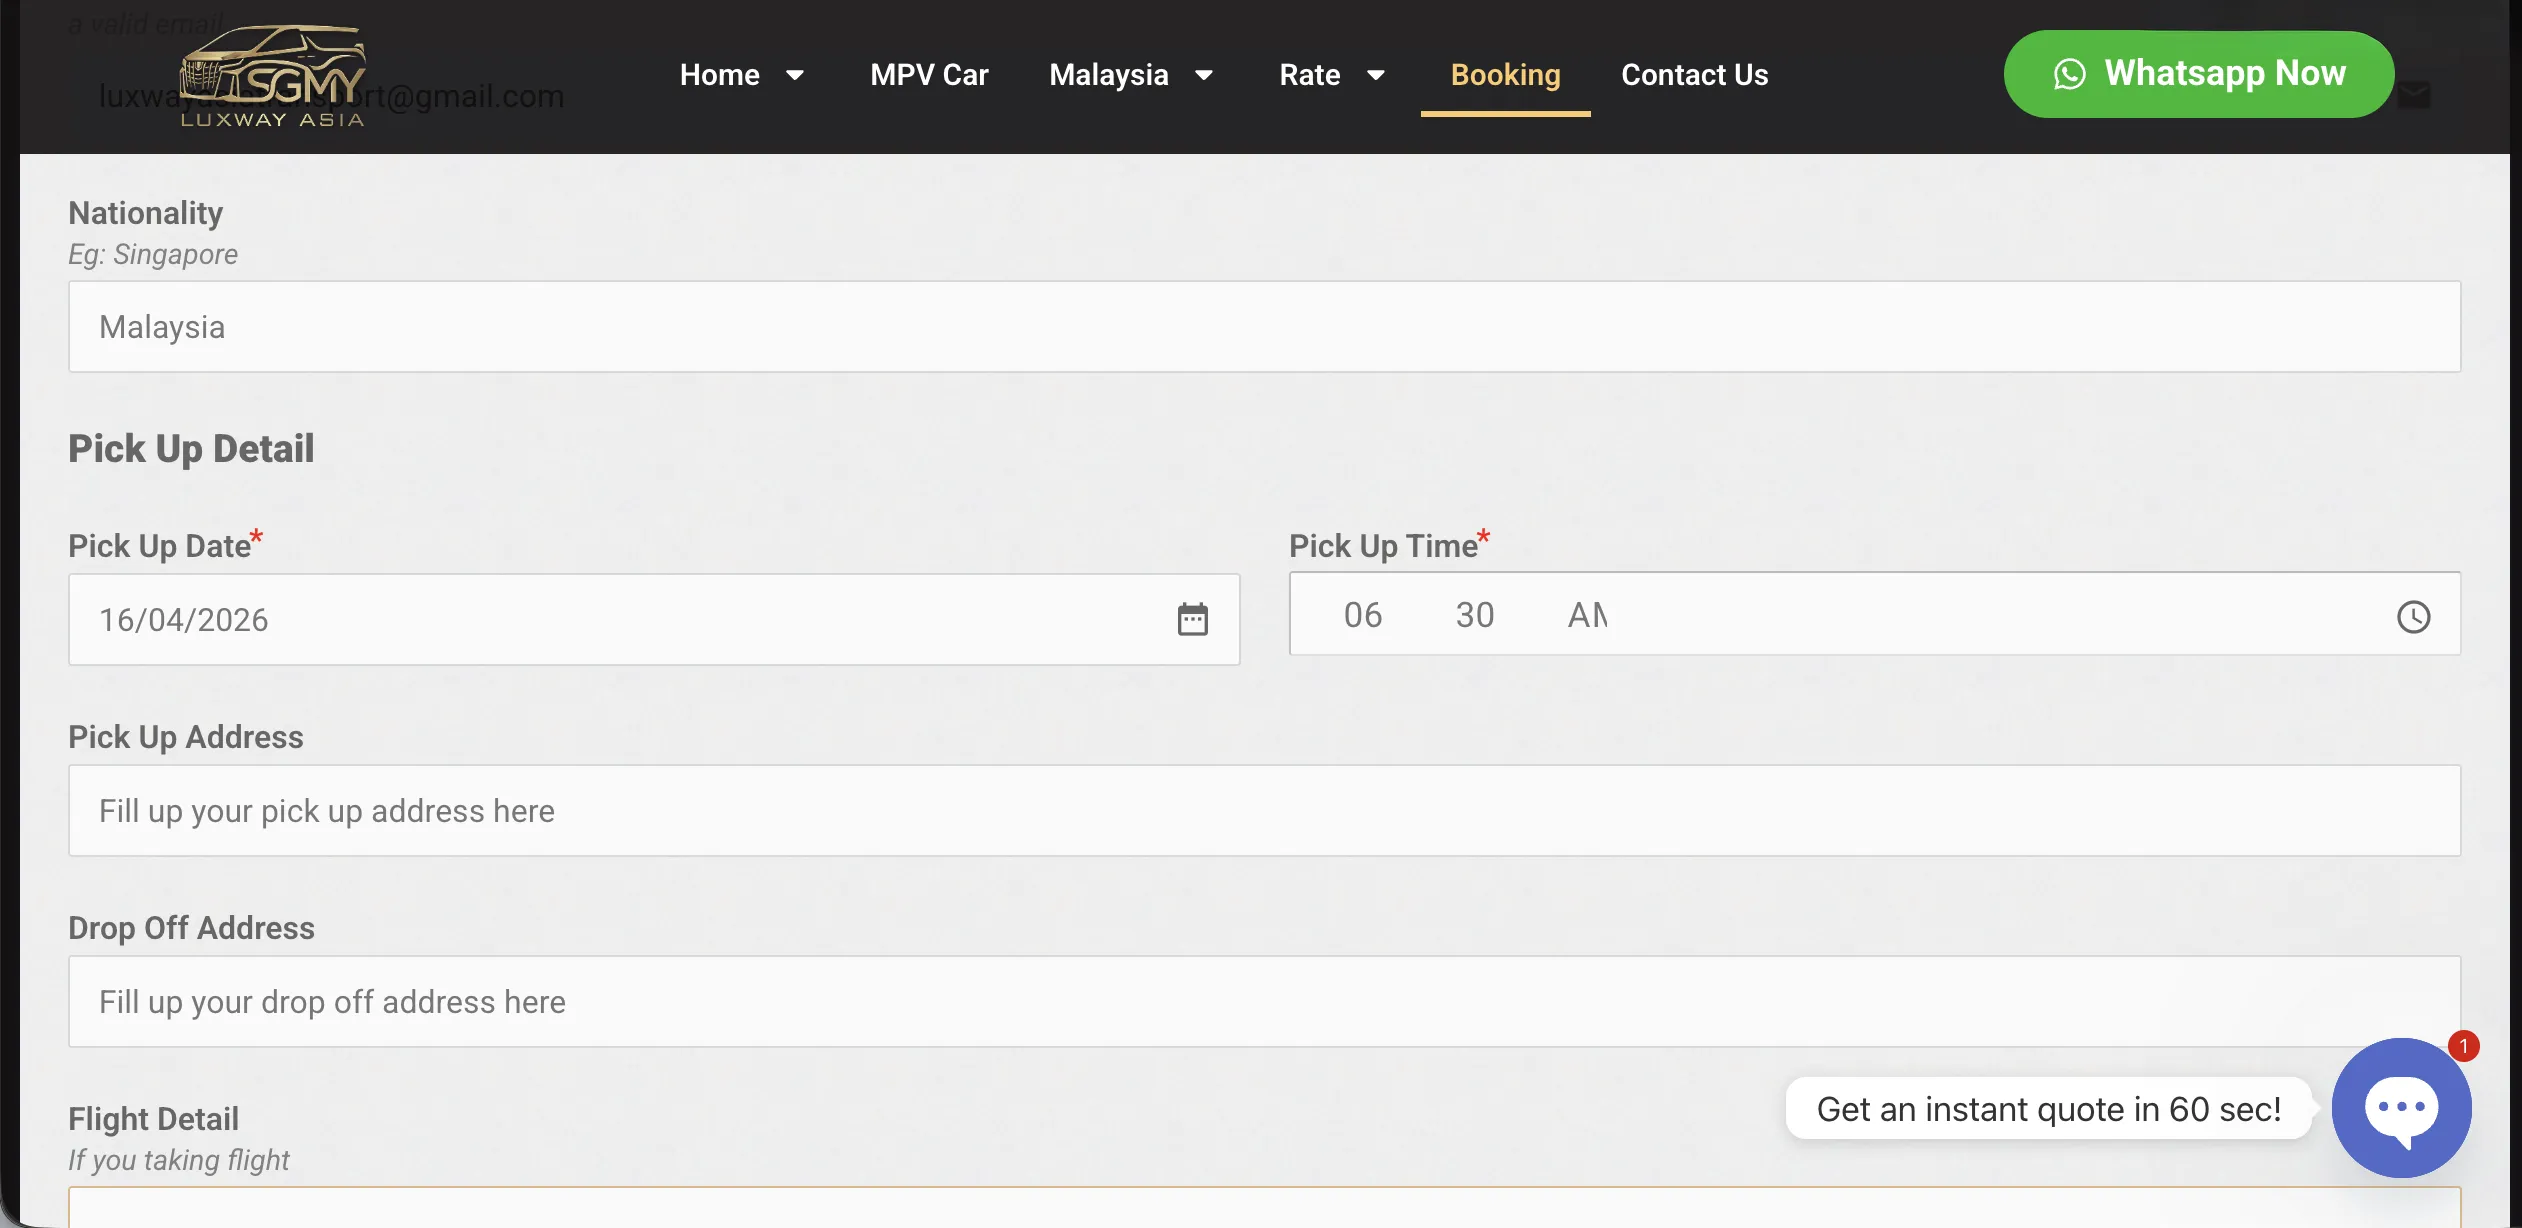Click the Pick Up Date field
The width and height of the screenshot is (2522, 1228).
pos(654,619)
